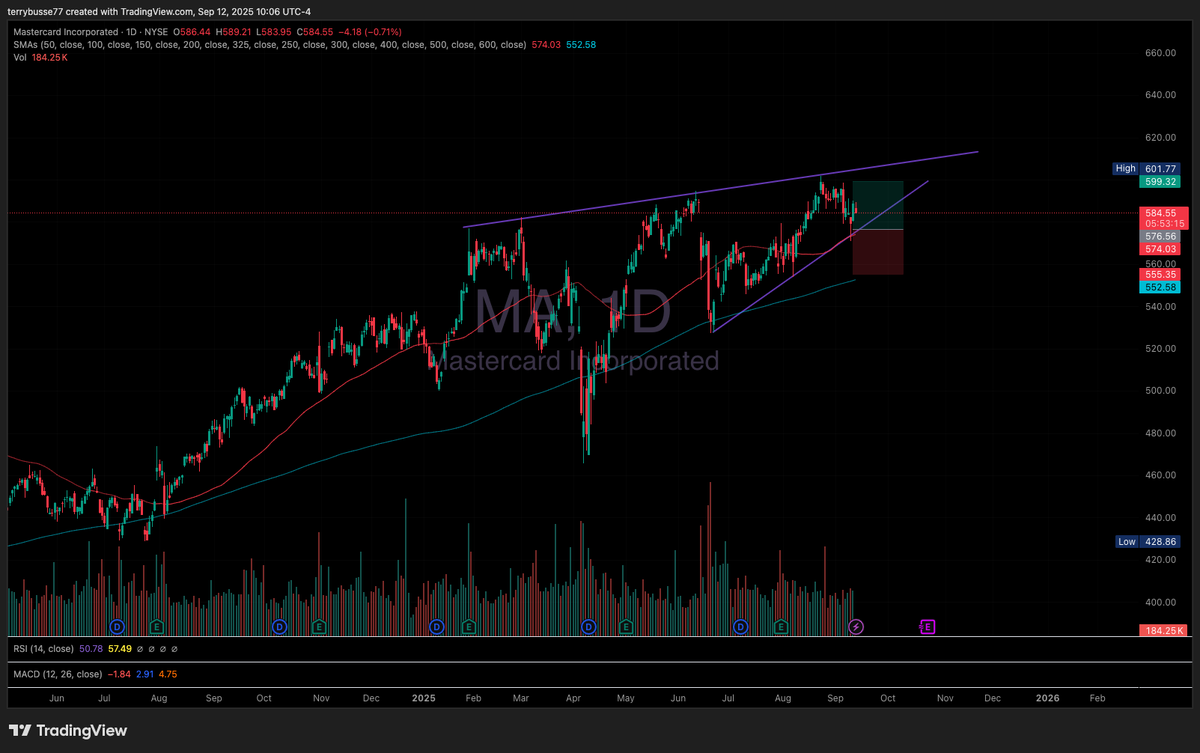The image size is (1200, 753).
Task: Open the dividend marker near October 2024
Action: tap(279, 626)
